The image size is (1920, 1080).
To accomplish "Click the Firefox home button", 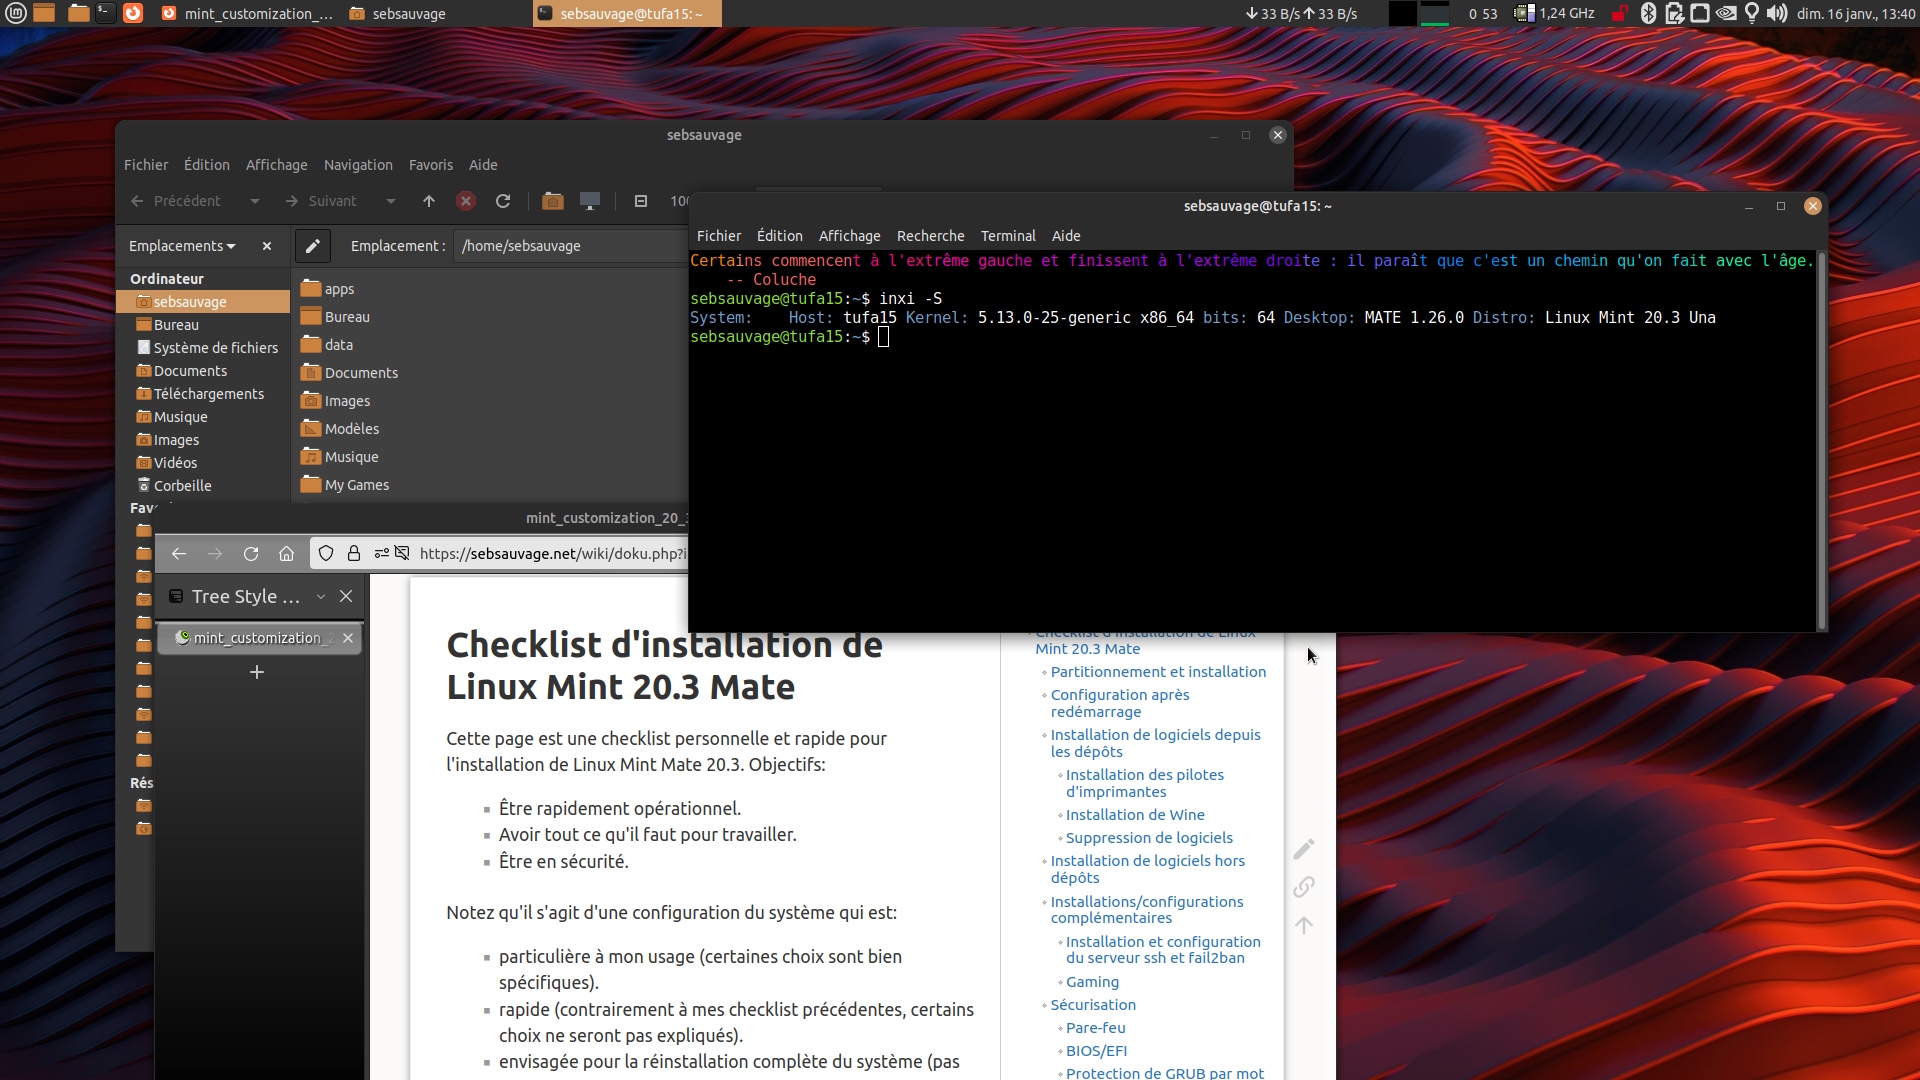I will (286, 554).
